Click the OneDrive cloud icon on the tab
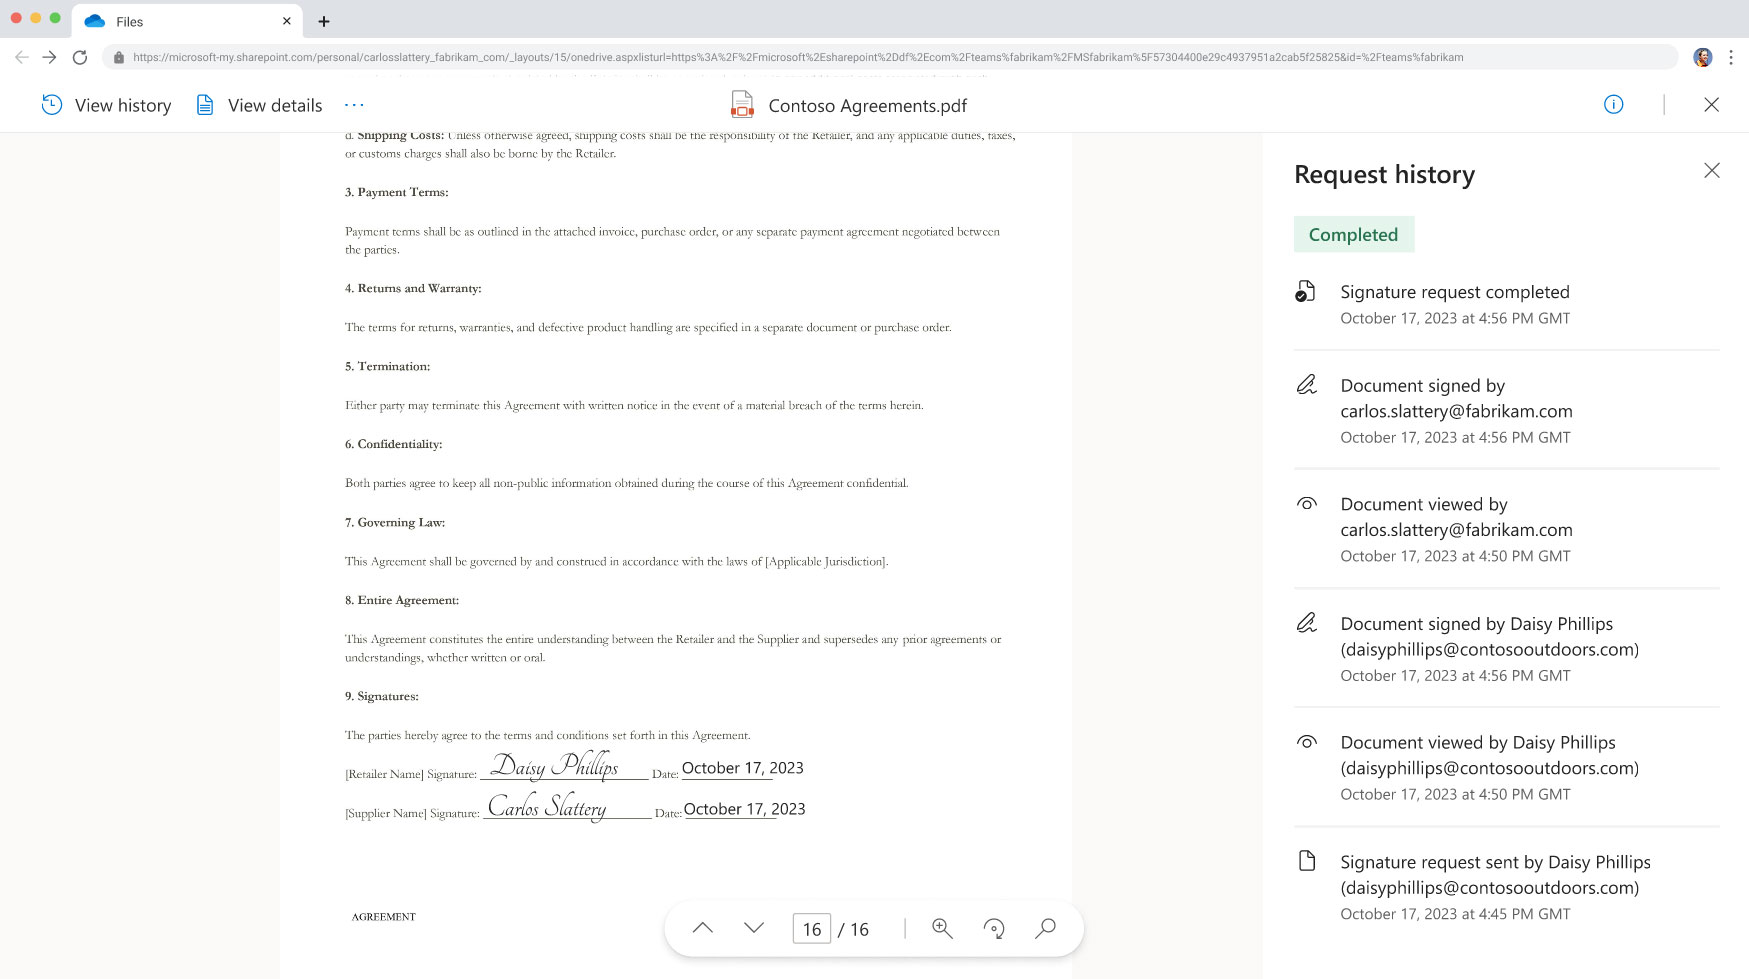The image size is (1749, 979). (x=96, y=20)
